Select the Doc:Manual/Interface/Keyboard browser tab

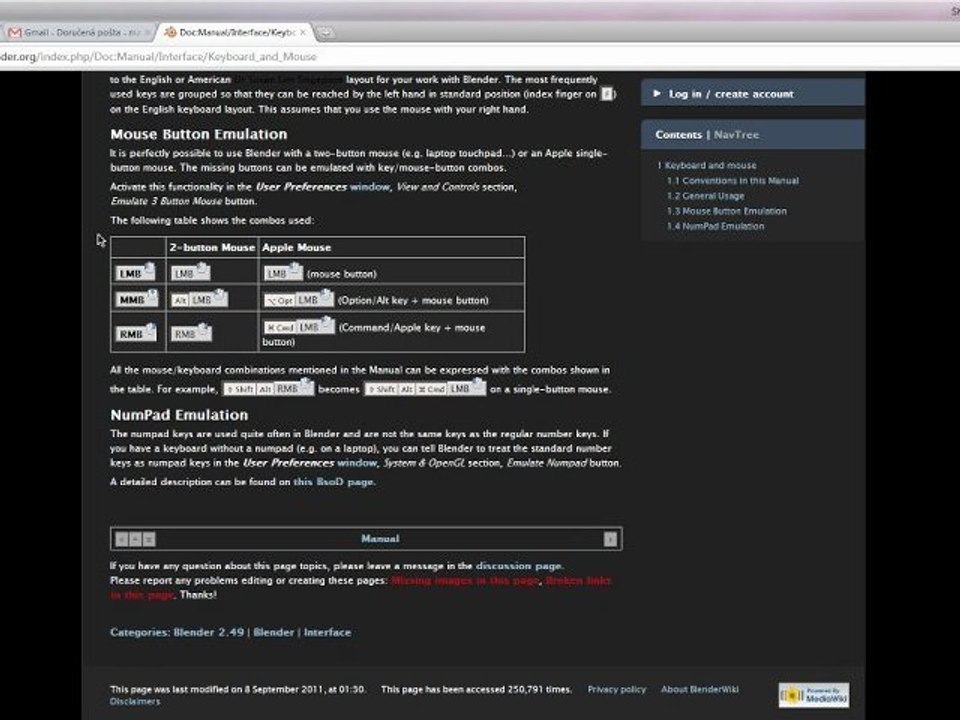pos(237,32)
